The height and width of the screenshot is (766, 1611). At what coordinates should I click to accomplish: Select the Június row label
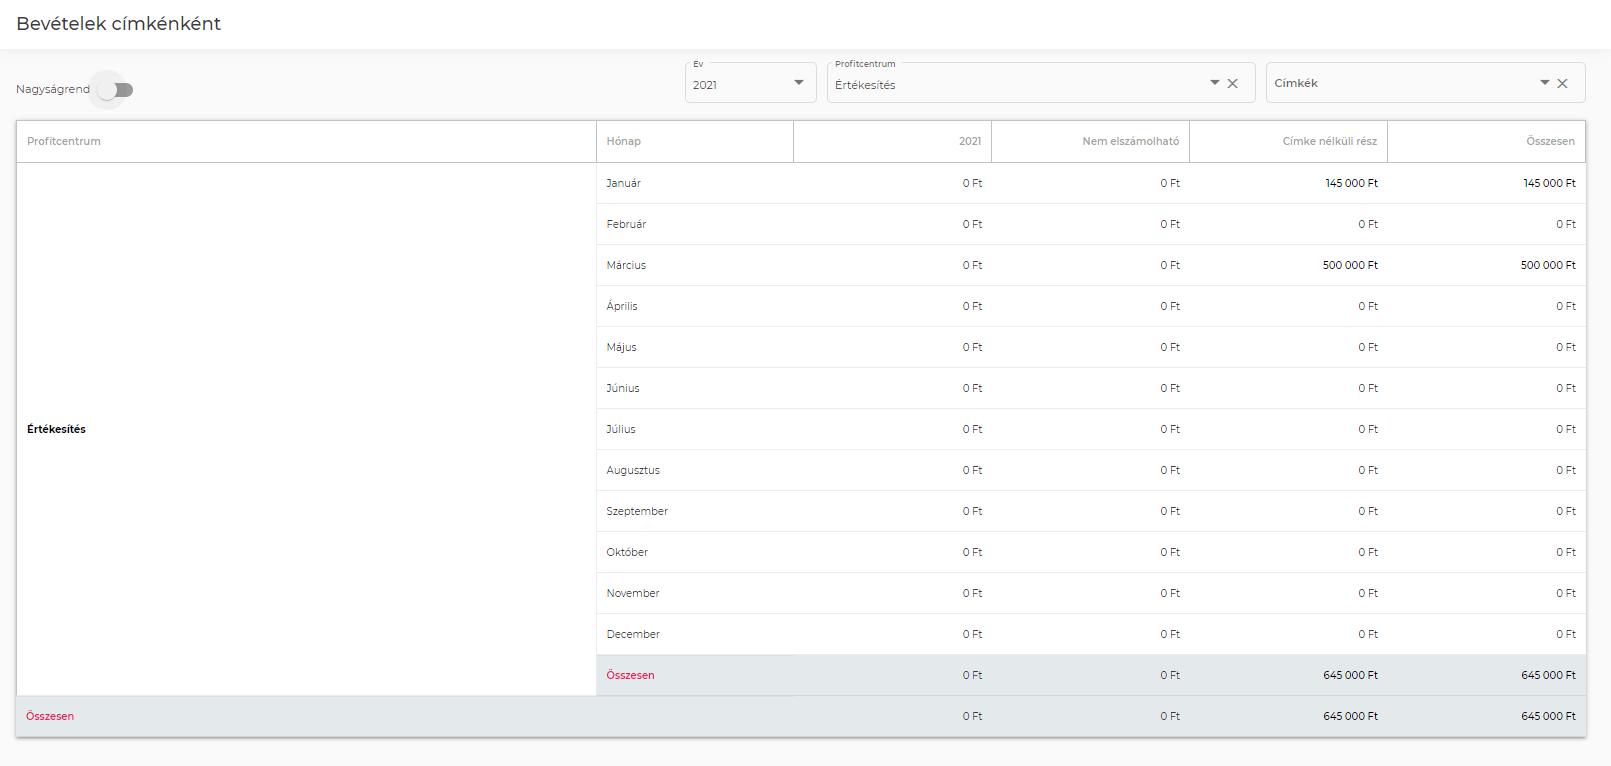coord(623,389)
